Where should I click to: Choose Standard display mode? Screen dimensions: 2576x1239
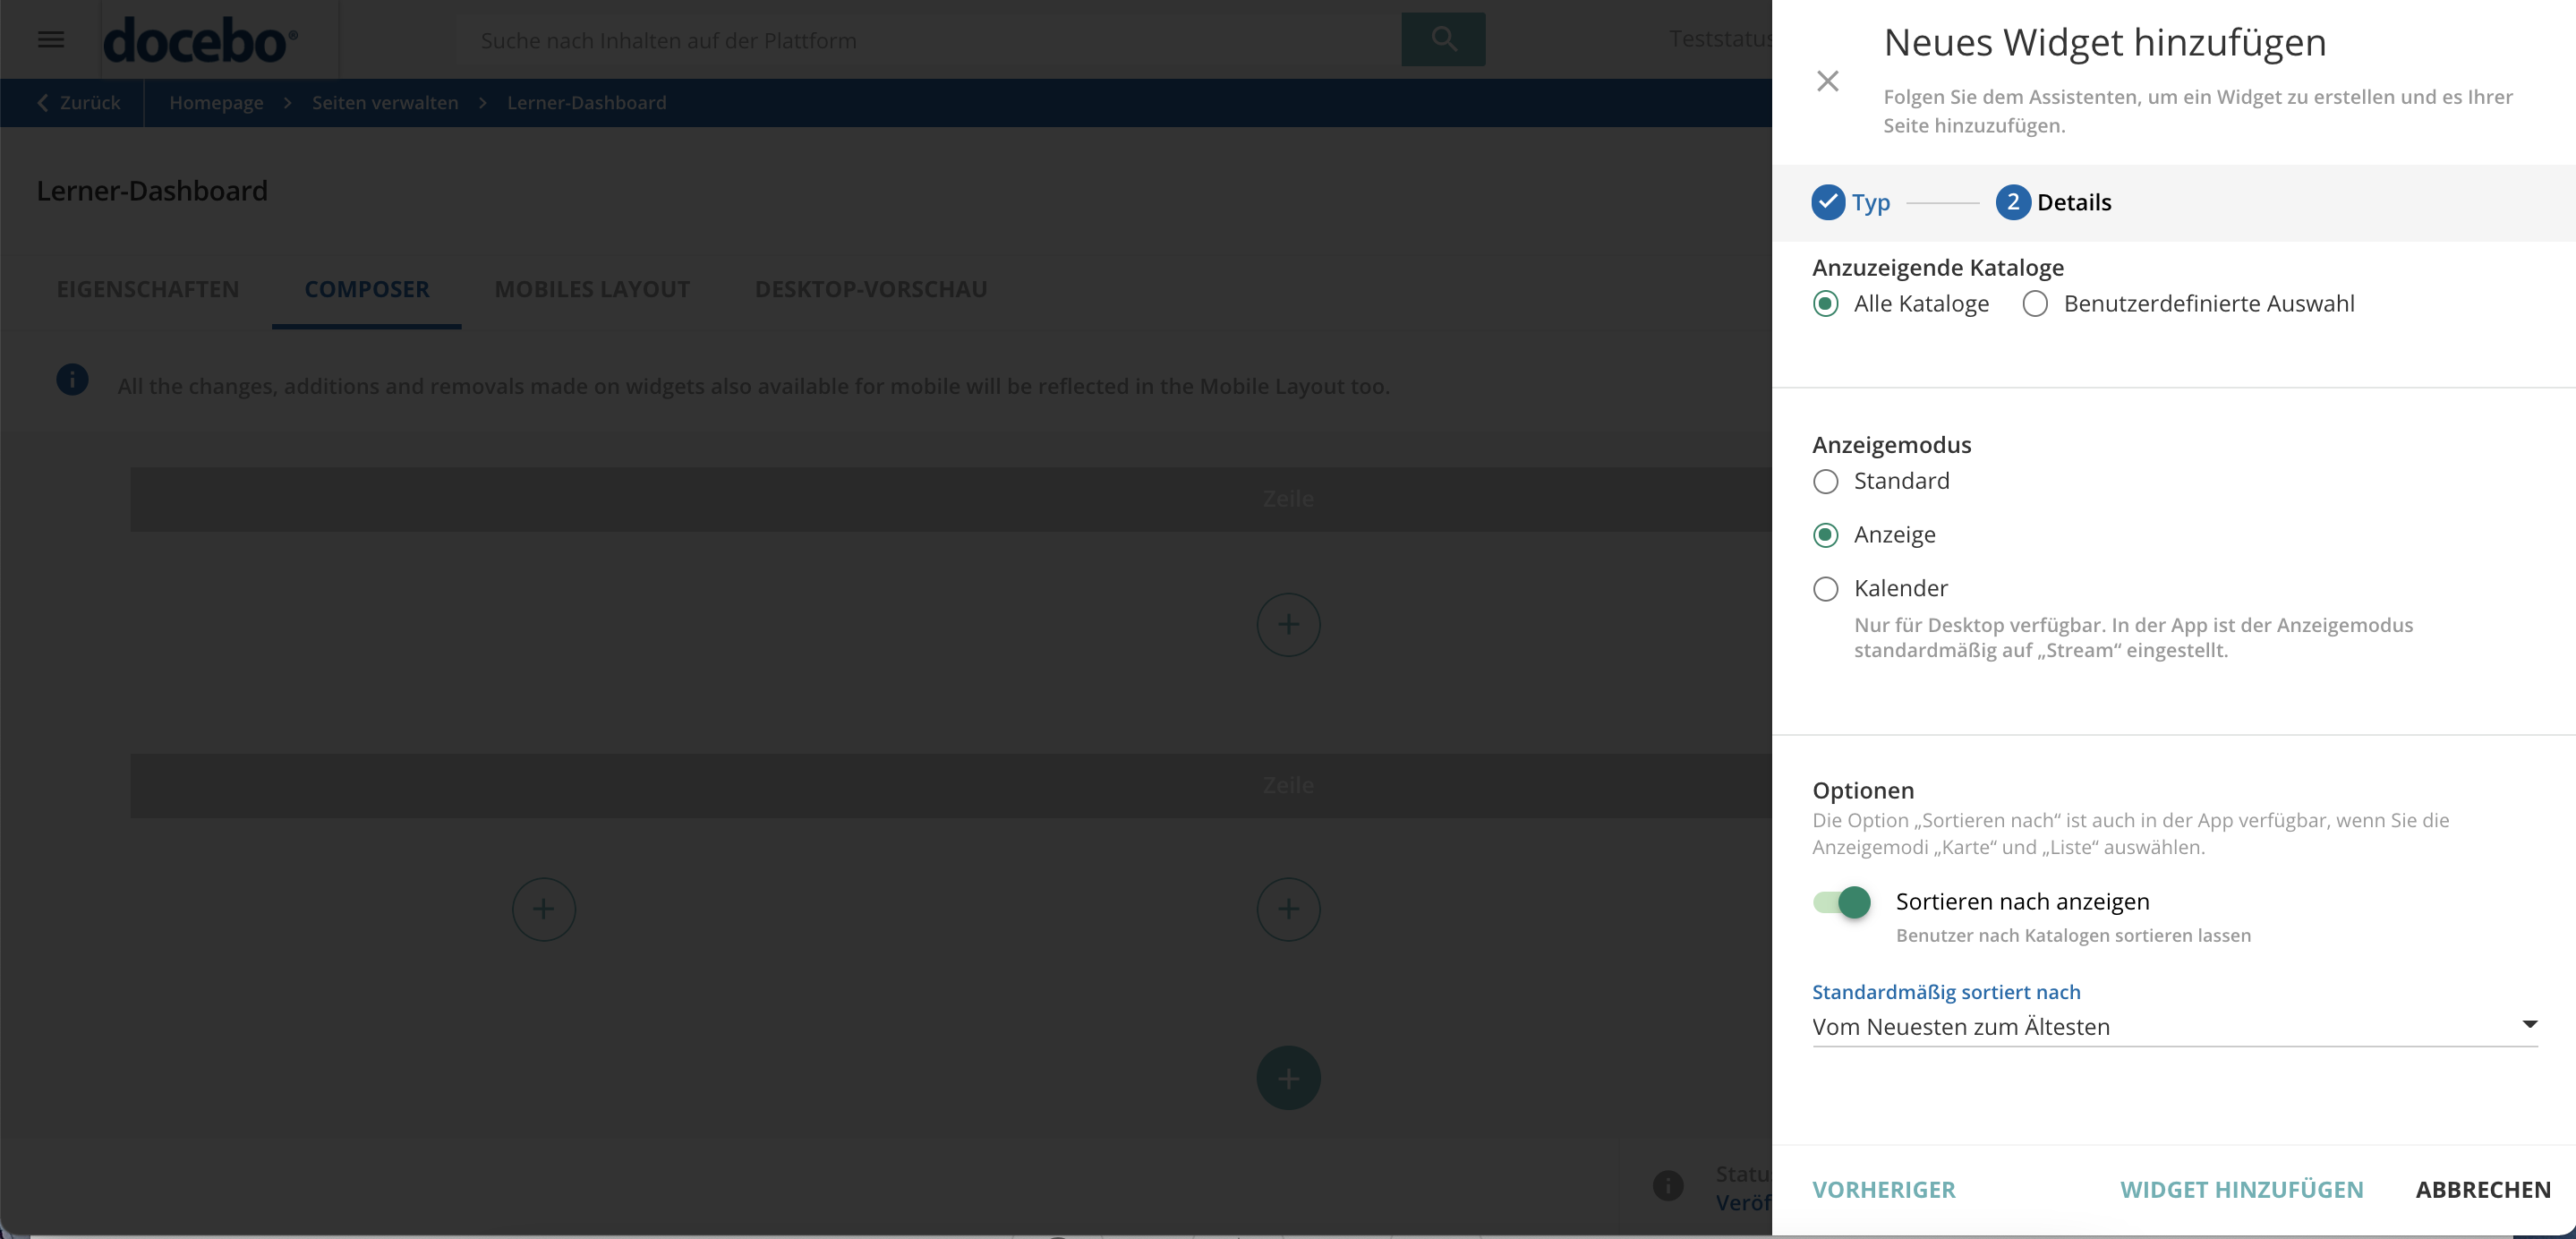click(x=1825, y=481)
